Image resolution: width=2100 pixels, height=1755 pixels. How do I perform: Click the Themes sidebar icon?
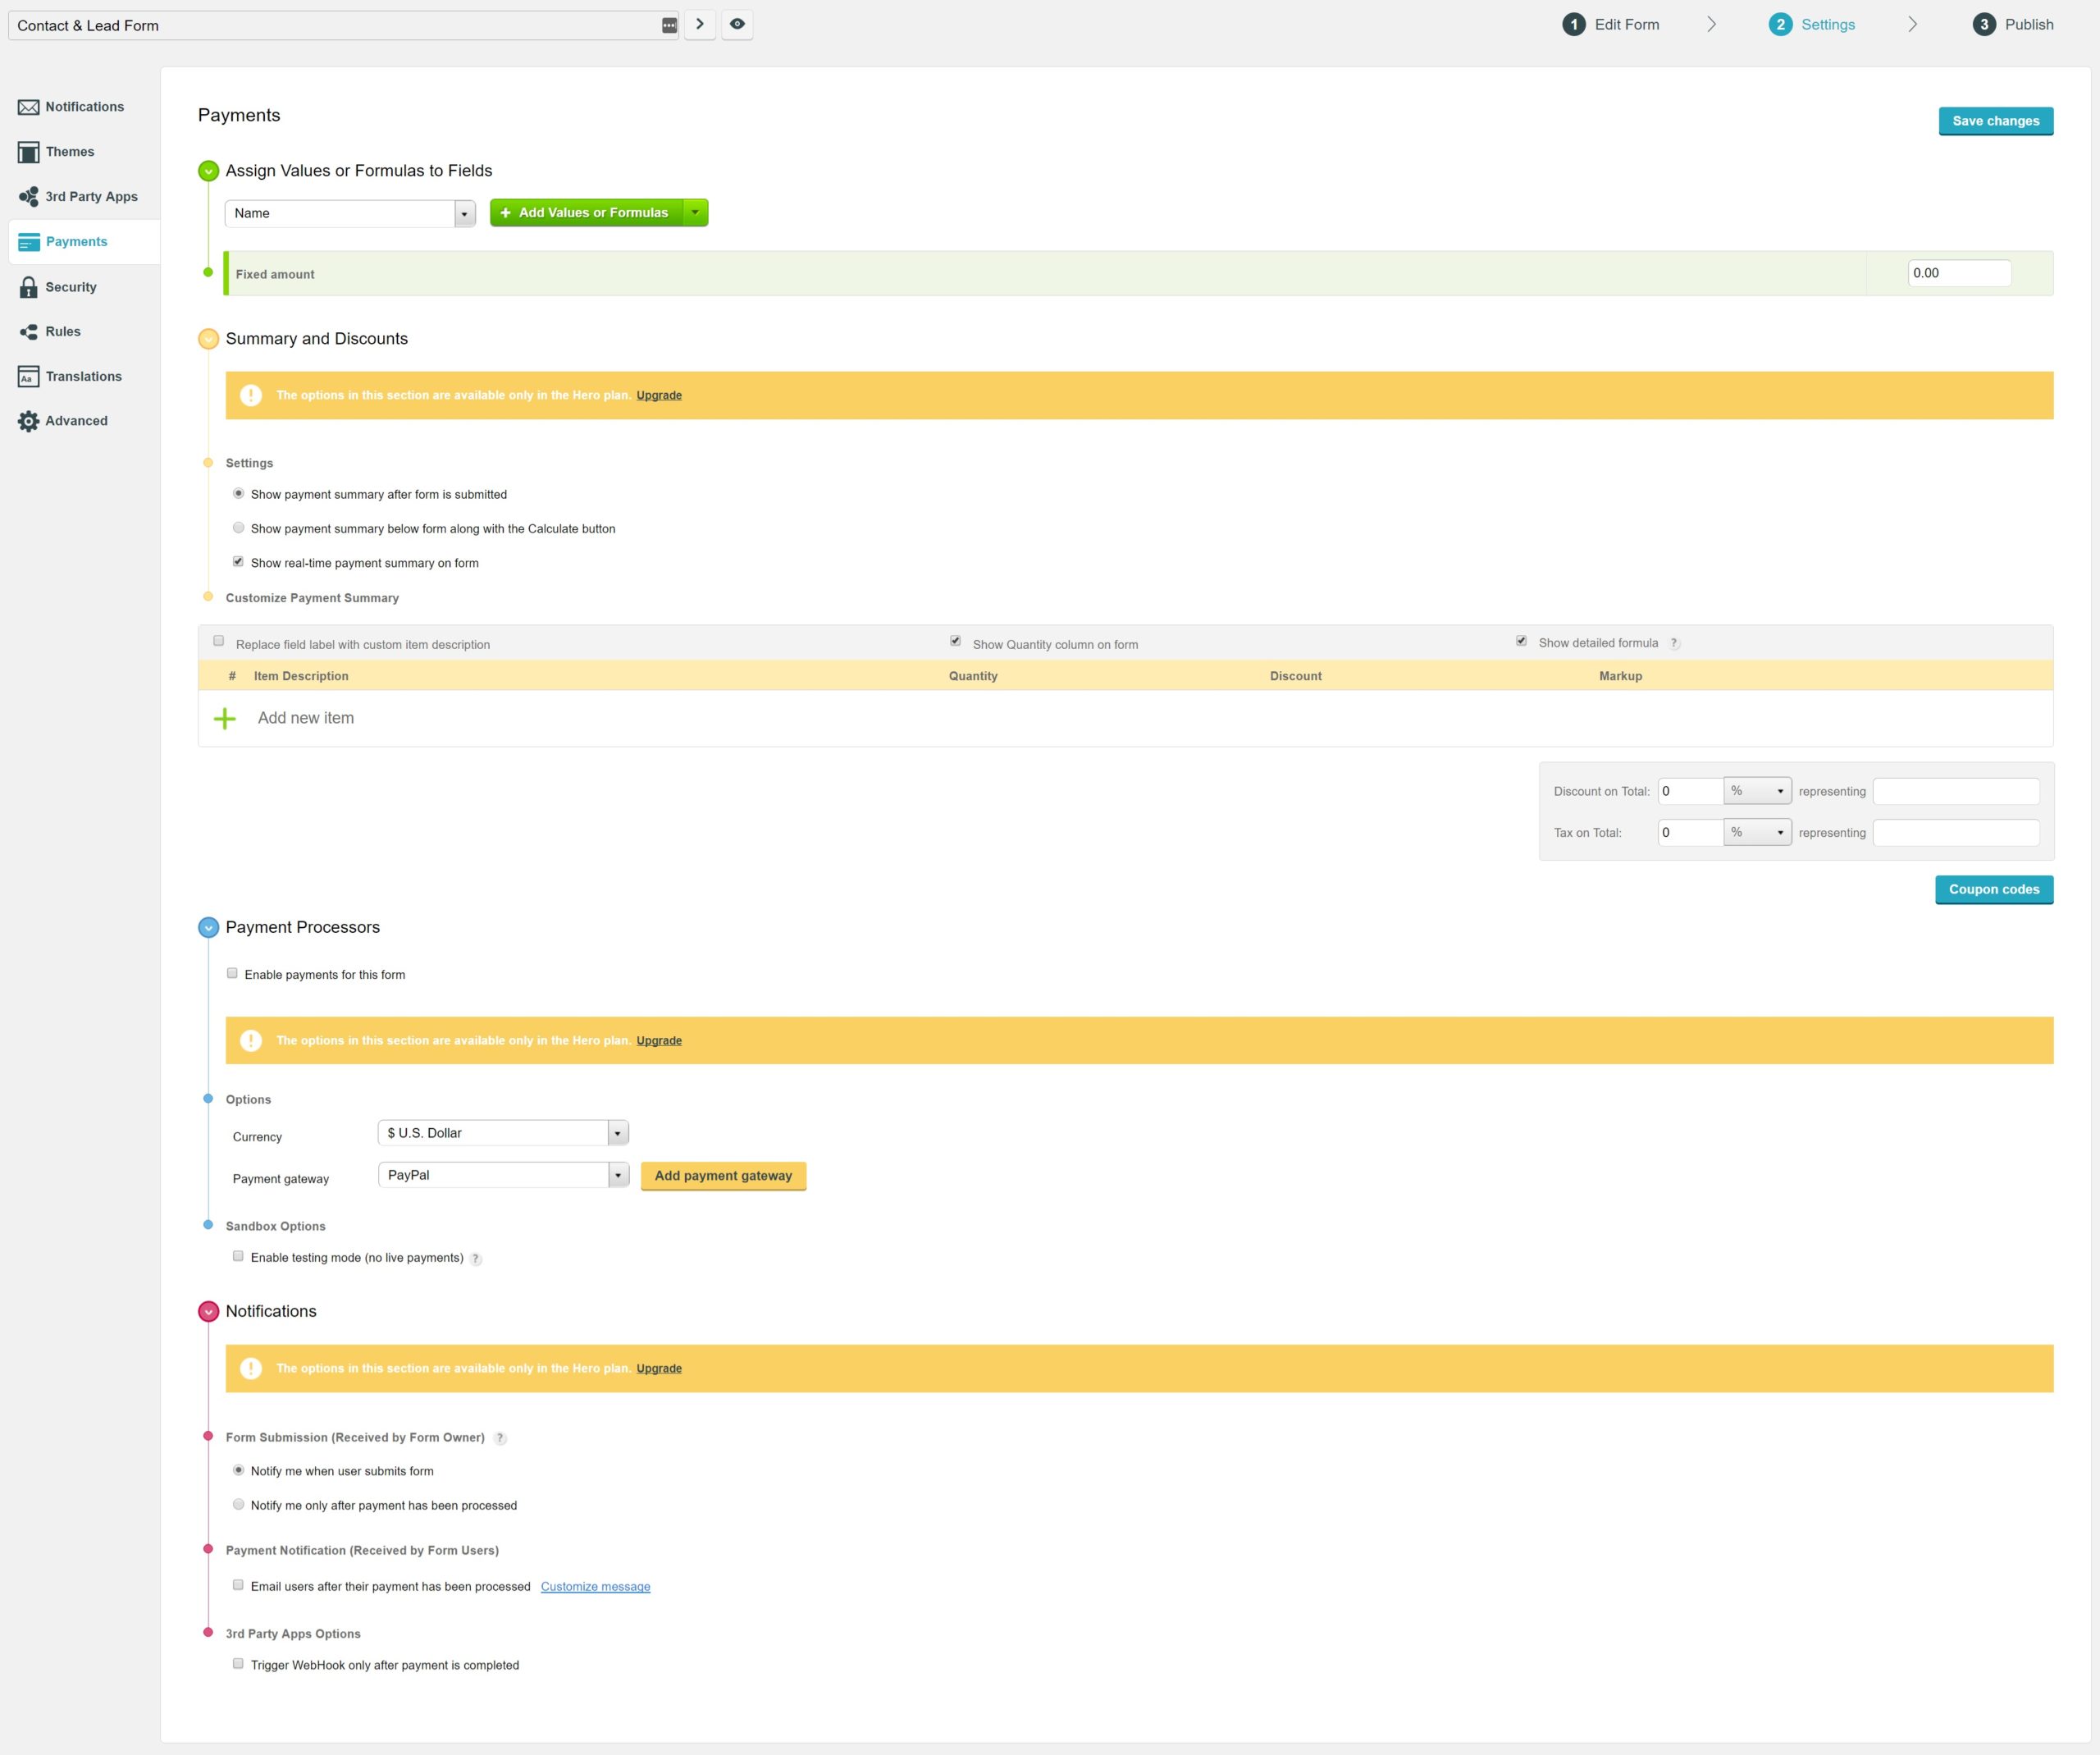pos(28,150)
